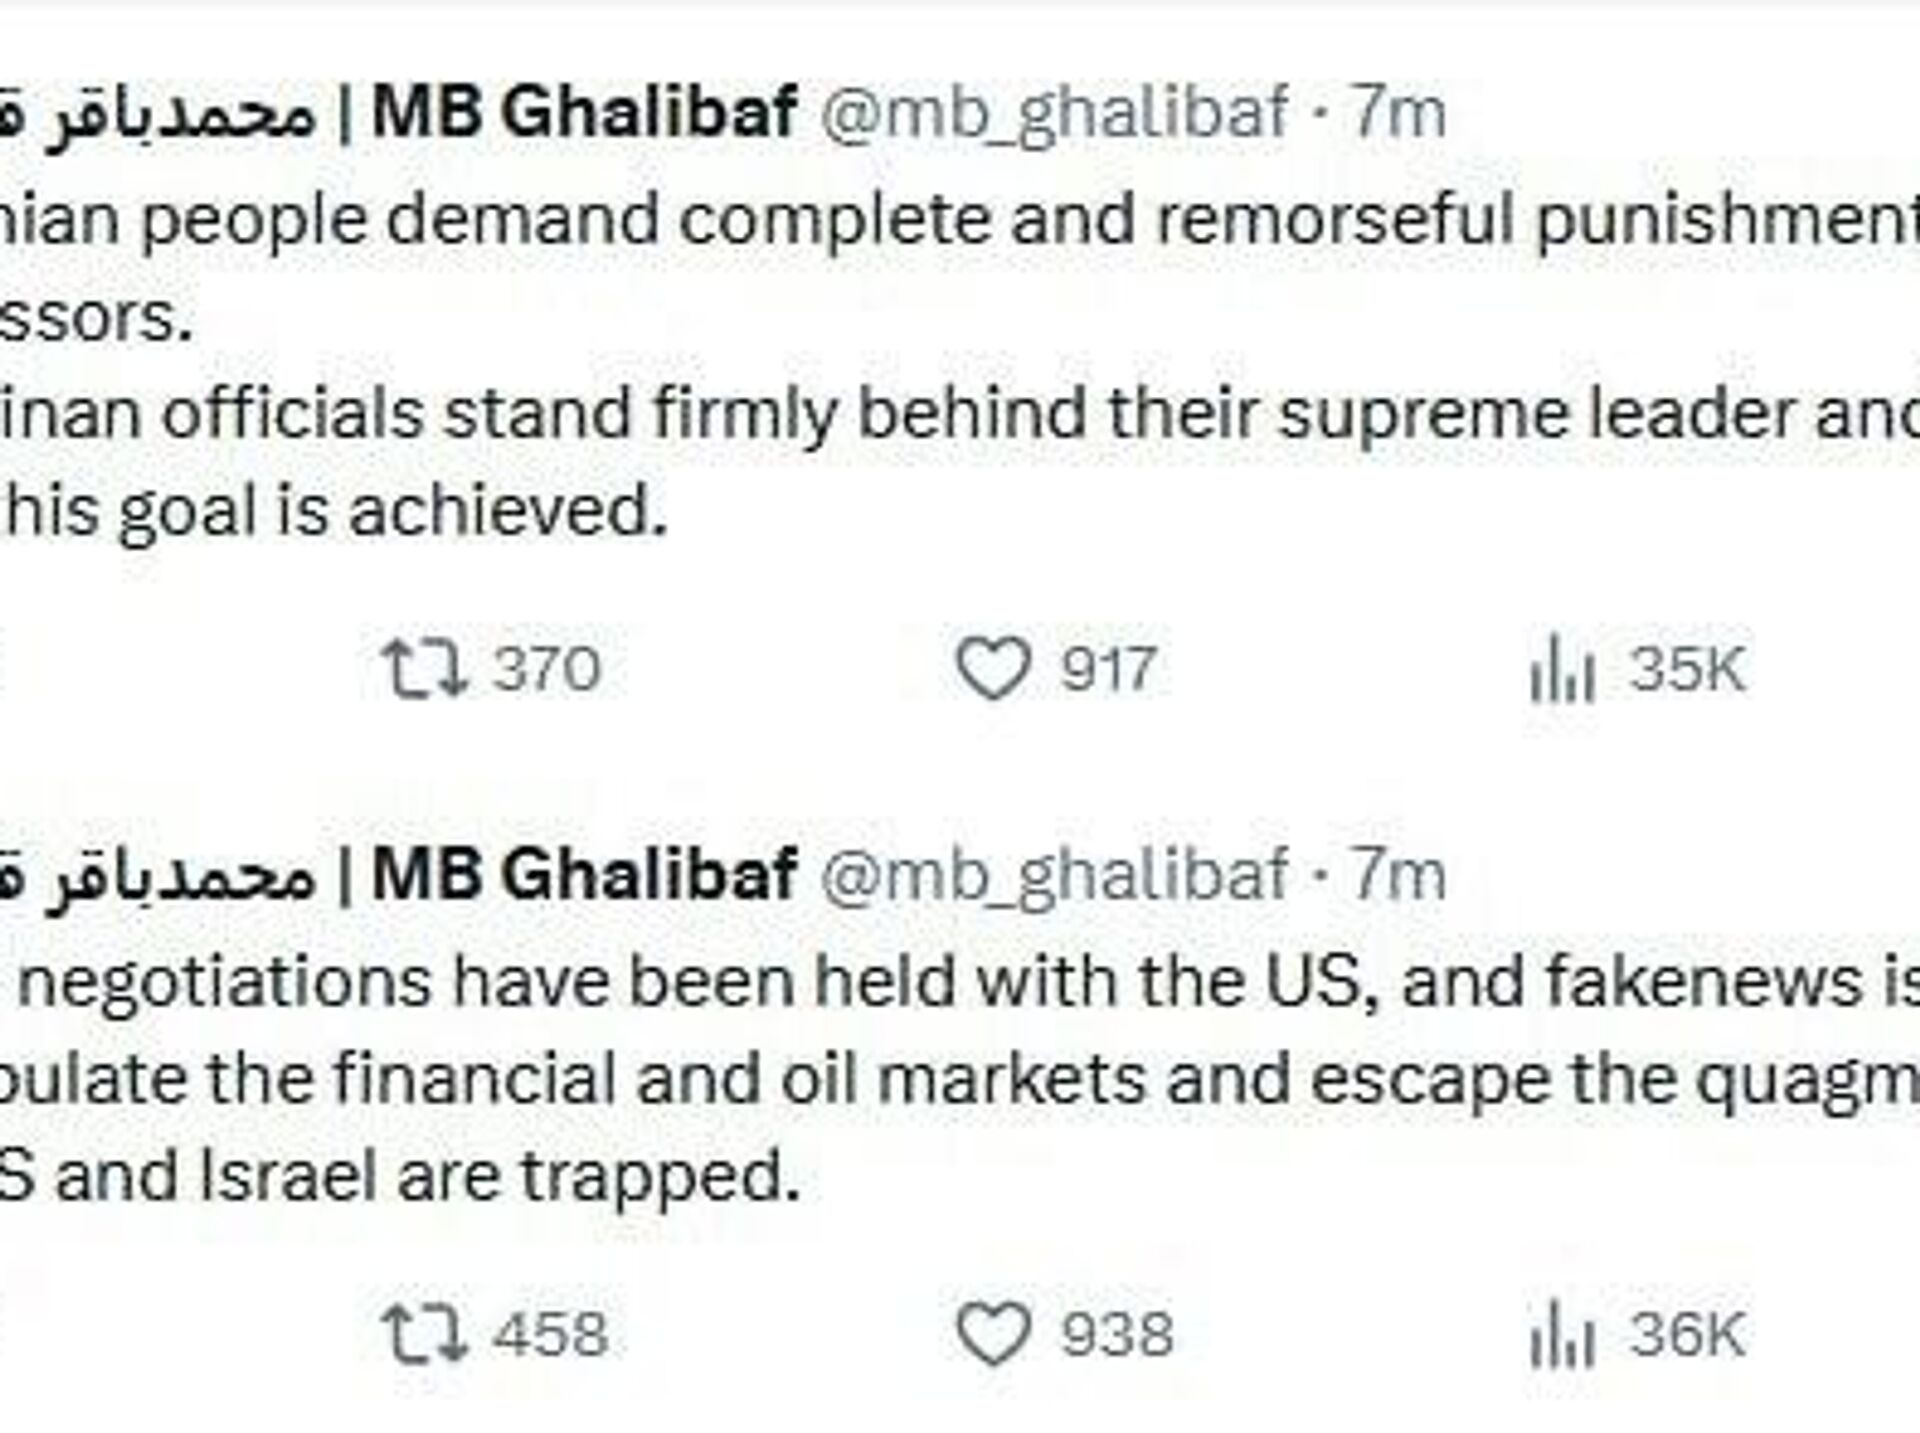Like the tweet with 917 likes
The image size is (1920, 1433).
[993, 668]
